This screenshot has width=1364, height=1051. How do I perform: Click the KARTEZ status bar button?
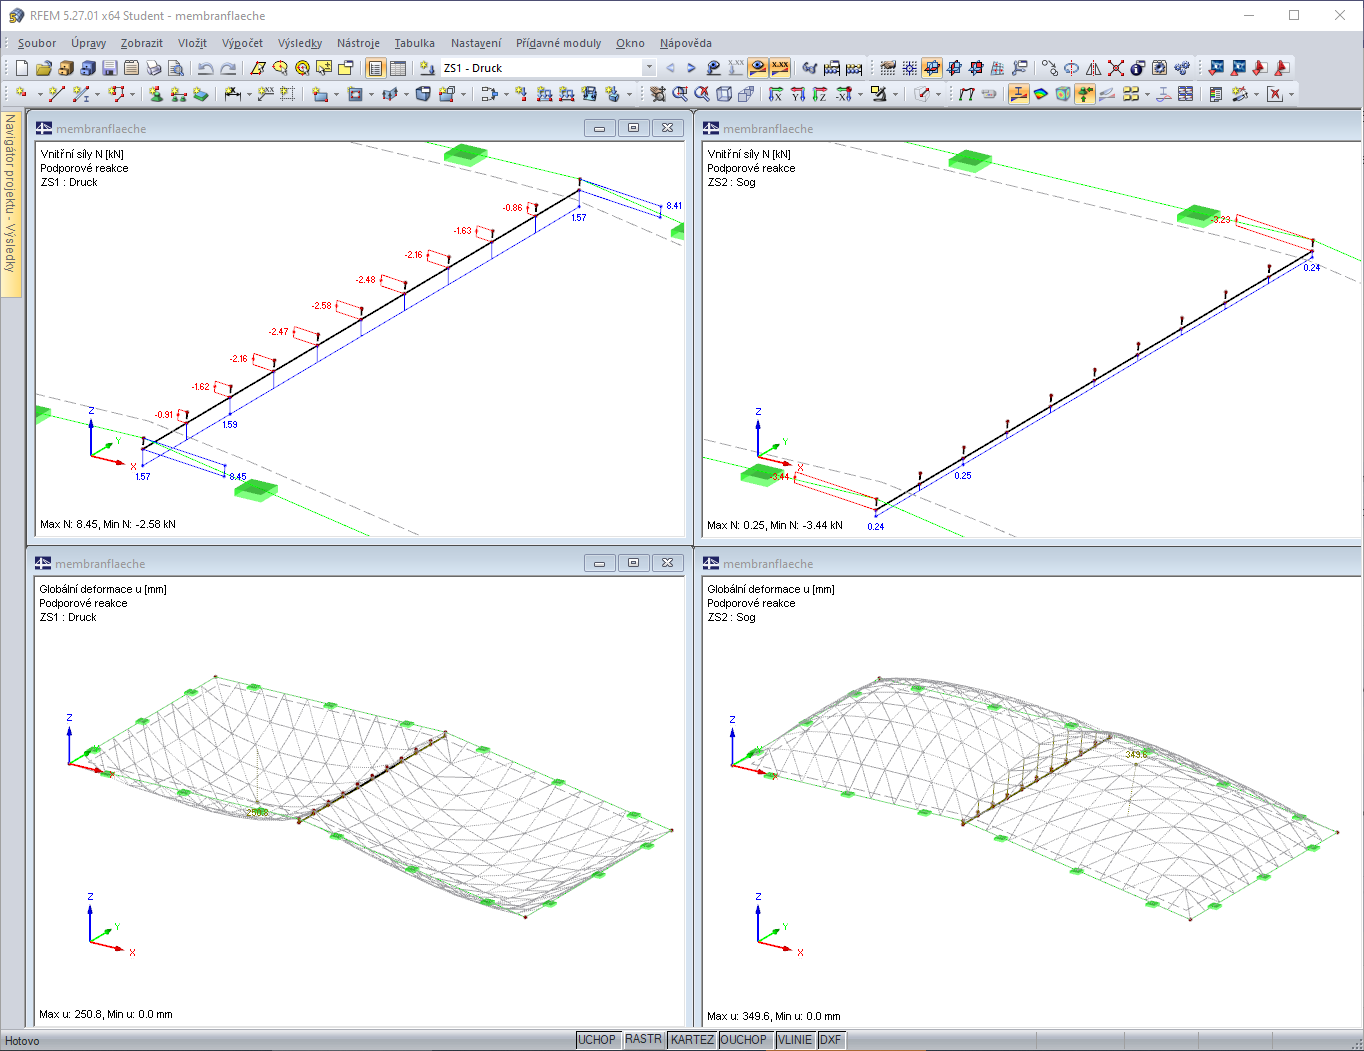[692, 1040]
